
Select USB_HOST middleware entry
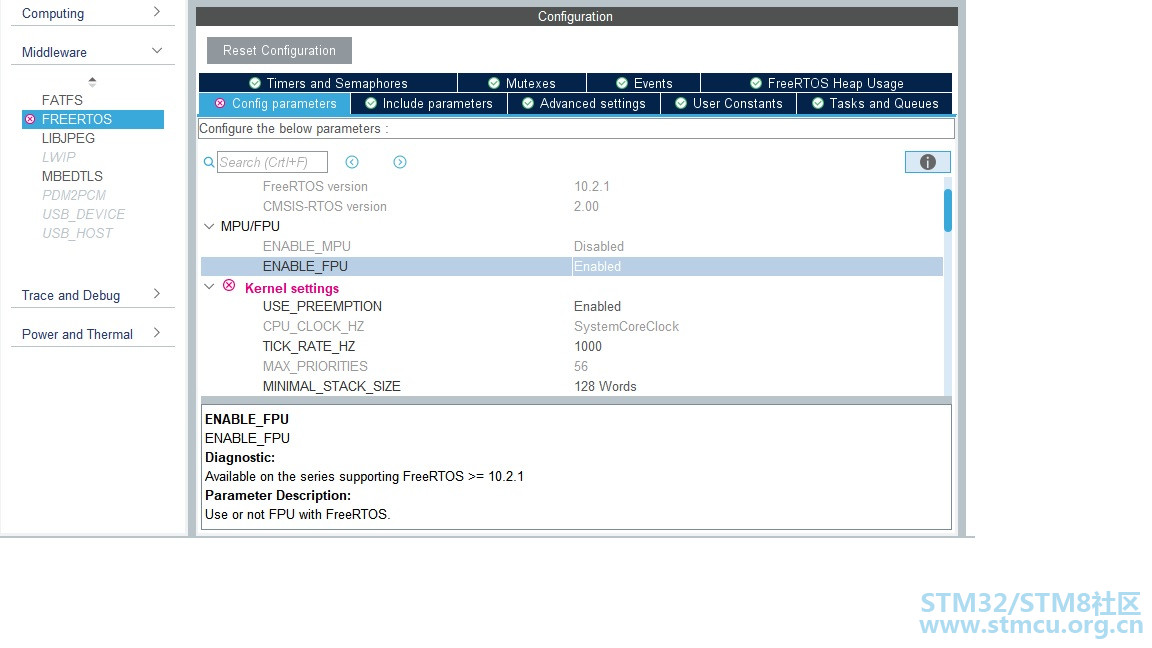(77, 234)
